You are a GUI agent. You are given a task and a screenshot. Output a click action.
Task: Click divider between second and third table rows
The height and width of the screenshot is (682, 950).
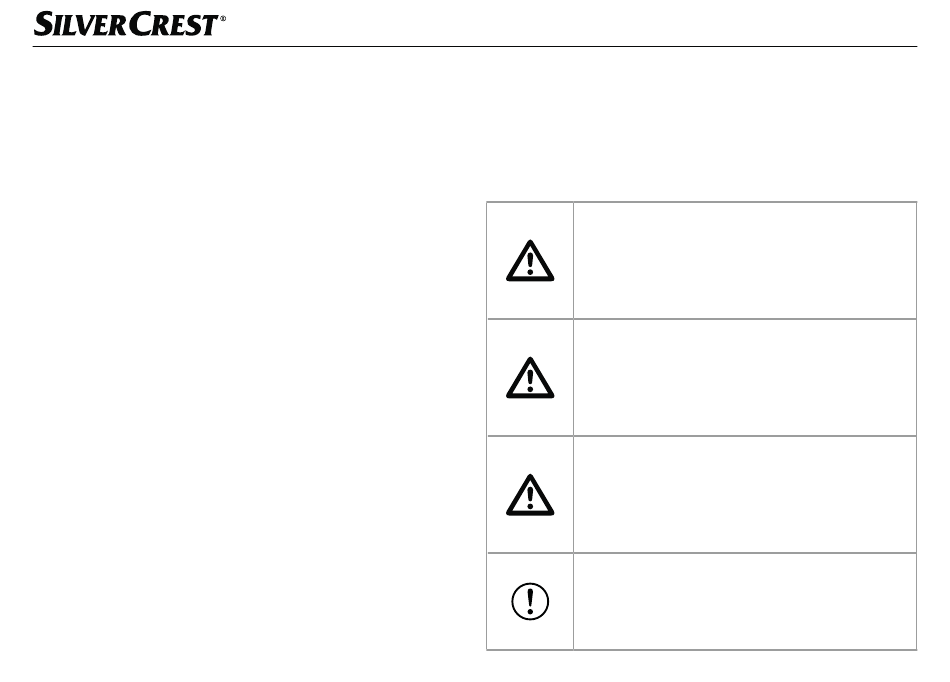[x=702, y=435]
